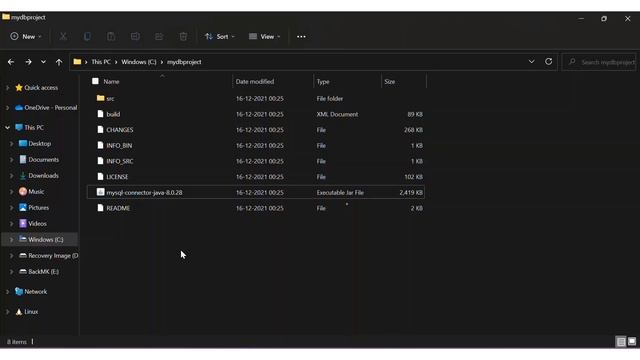Click the XML Document type cell
Image resolution: width=640 pixels, height=360 pixels.
point(337,114)
